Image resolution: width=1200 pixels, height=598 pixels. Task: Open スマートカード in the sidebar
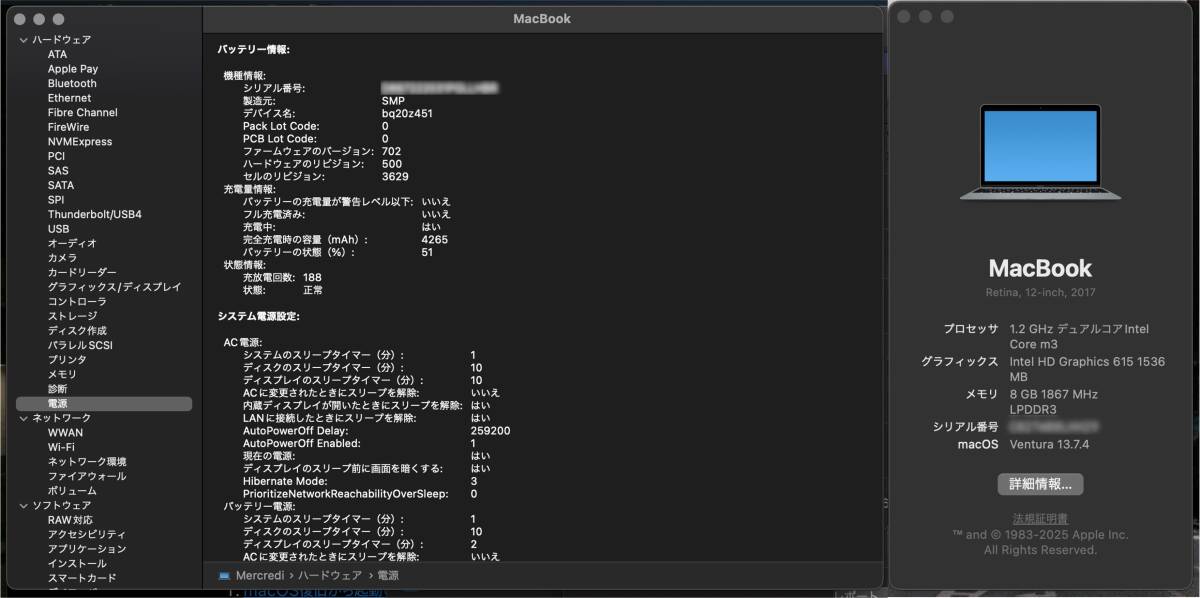coord(82,578)
